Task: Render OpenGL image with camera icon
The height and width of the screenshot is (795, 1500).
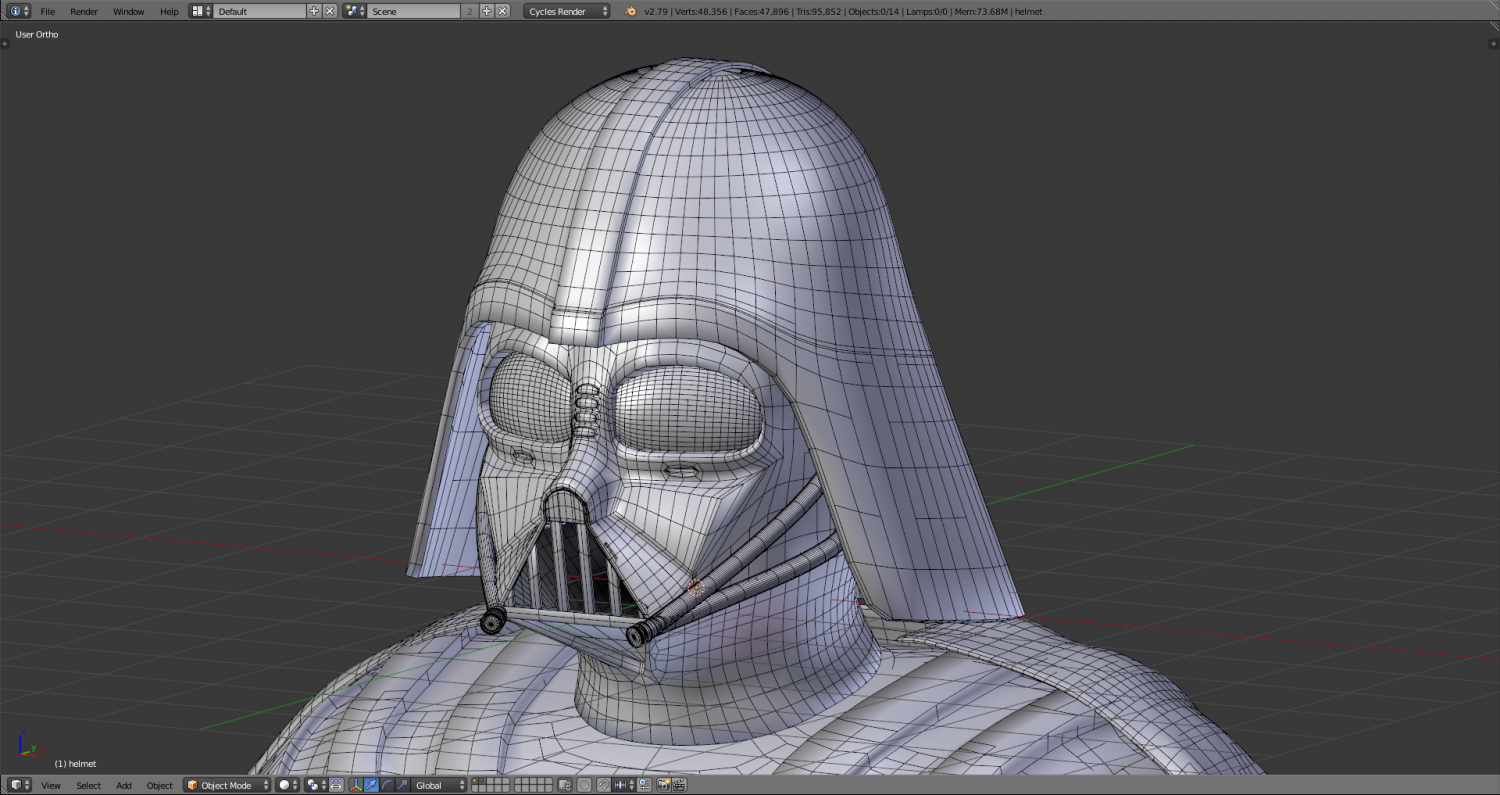Action: point(663,785)
